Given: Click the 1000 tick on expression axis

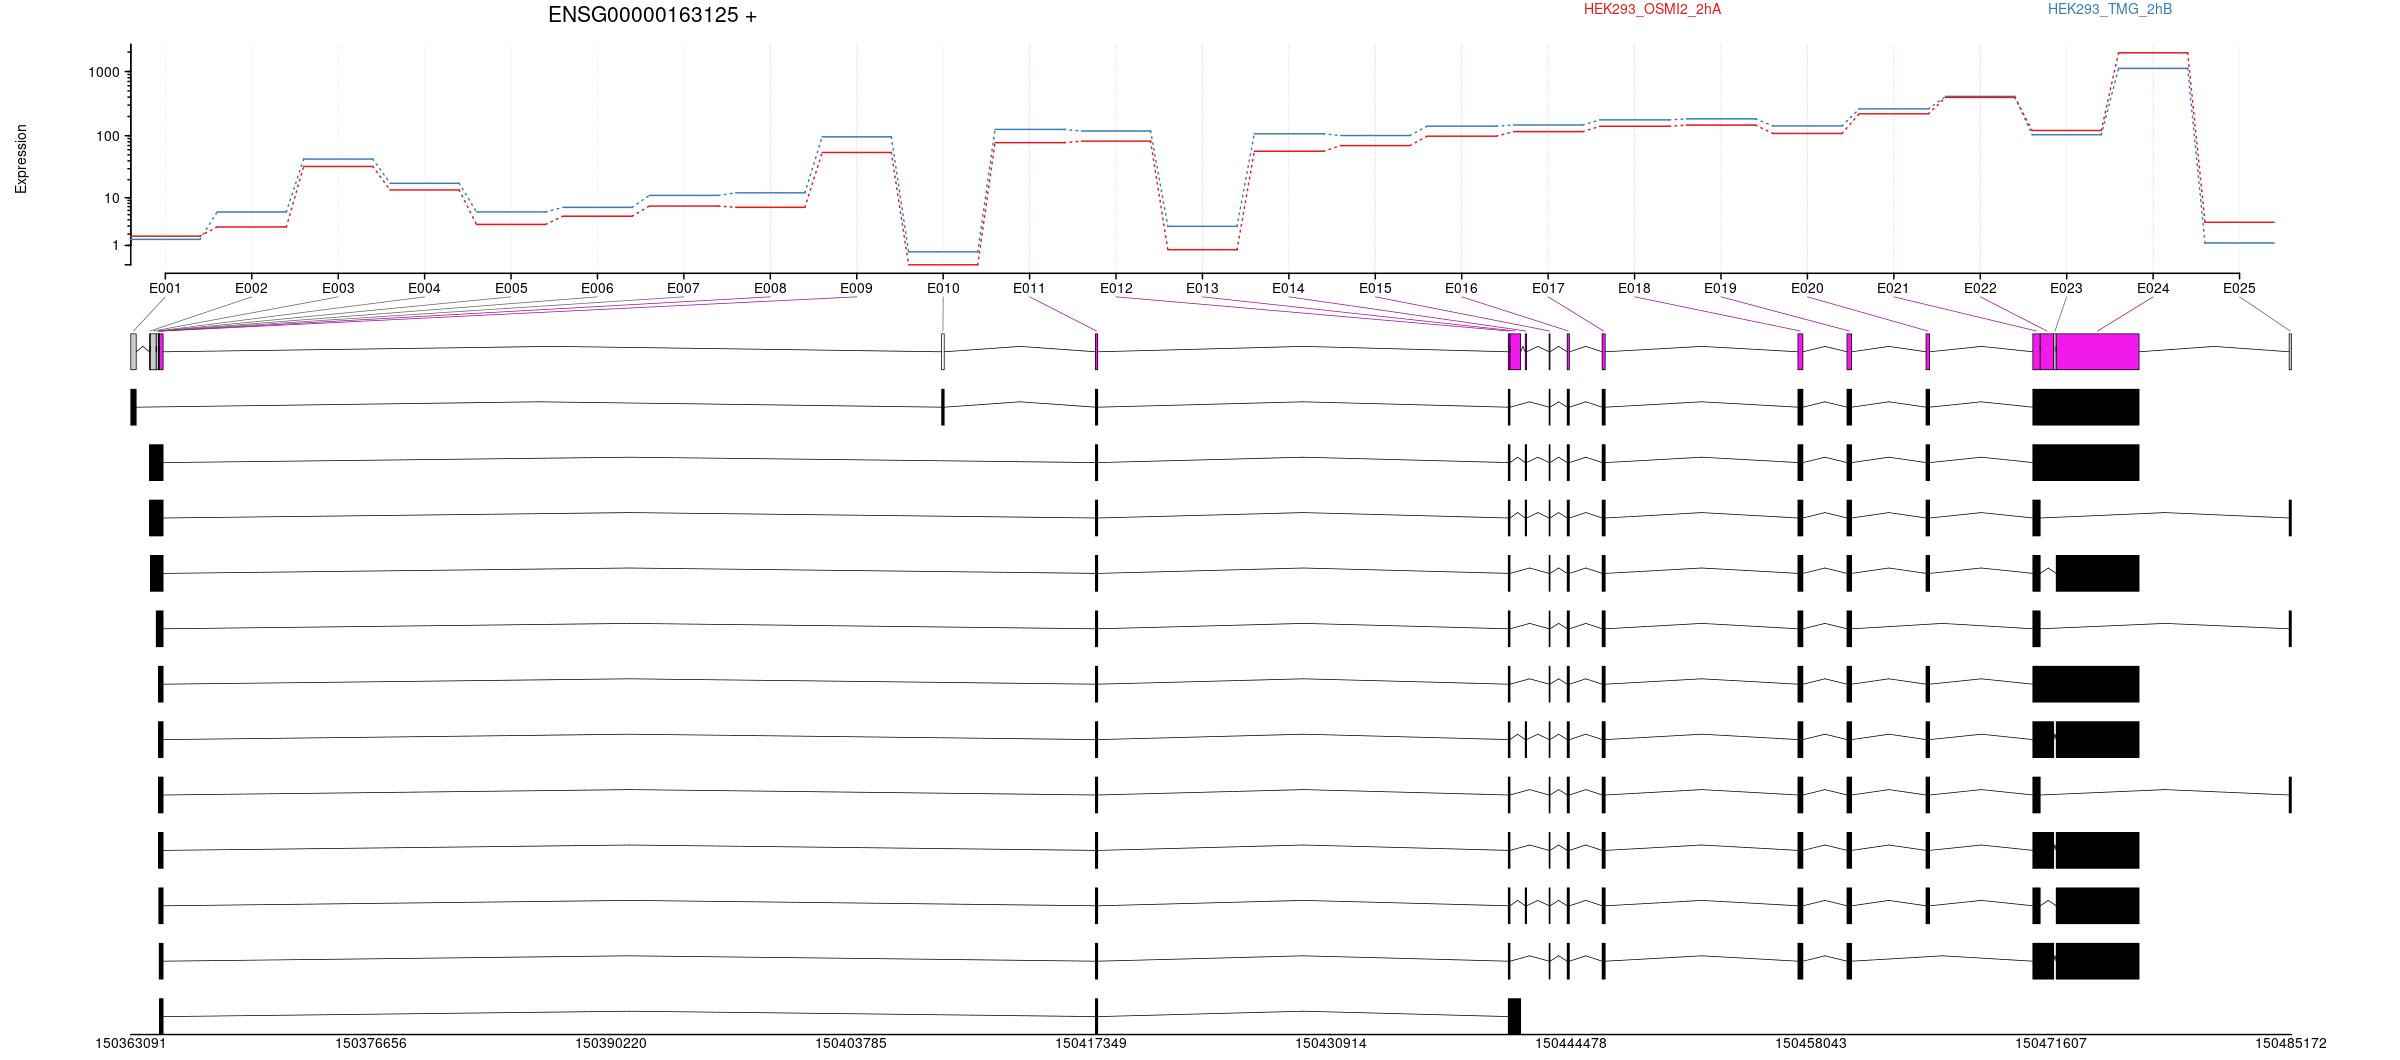Looking at the screenshot, I should point(103,72).
